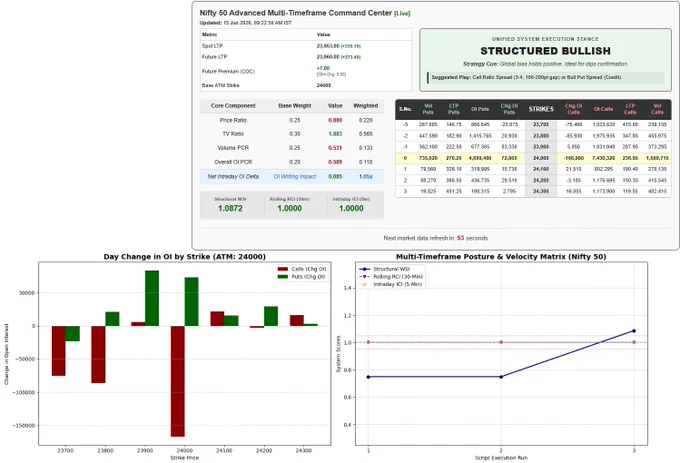This screenshot has width=680, height=463.
Task: Click the green [Live] status tag
Action: coord(402,13)
